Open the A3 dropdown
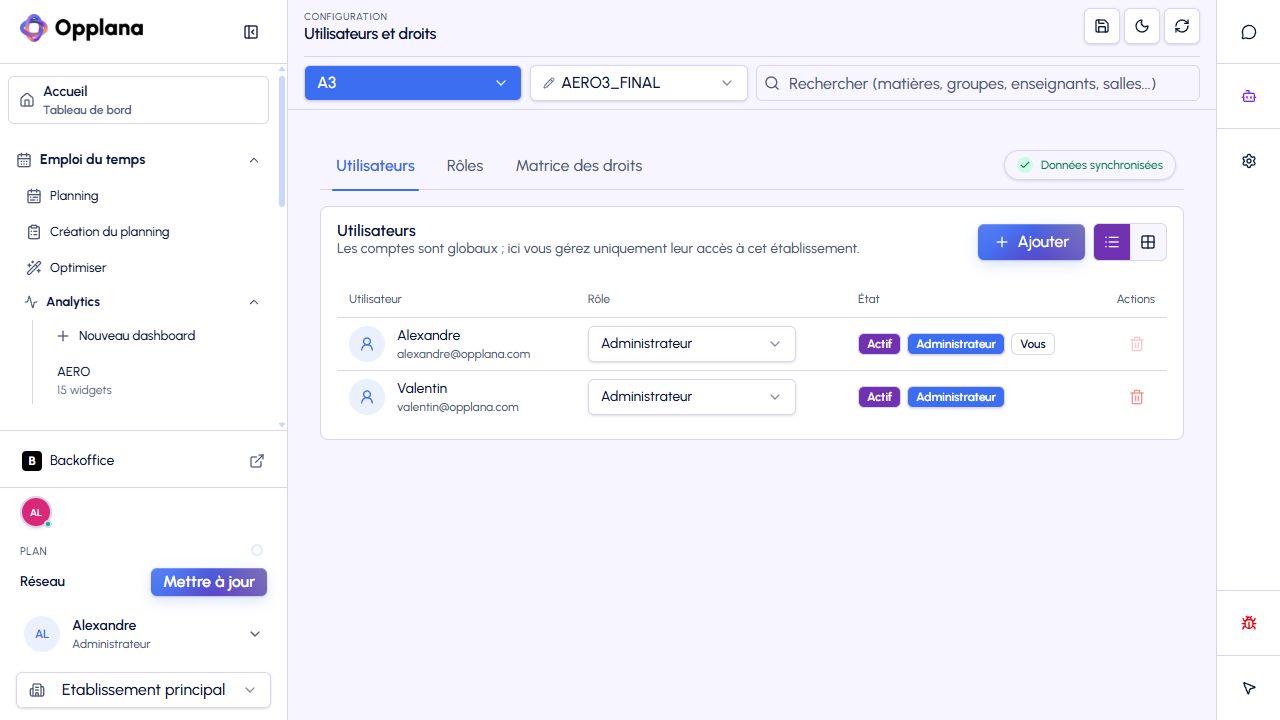The height and width of the screenshot is (720, 1280). coord(413,83)
